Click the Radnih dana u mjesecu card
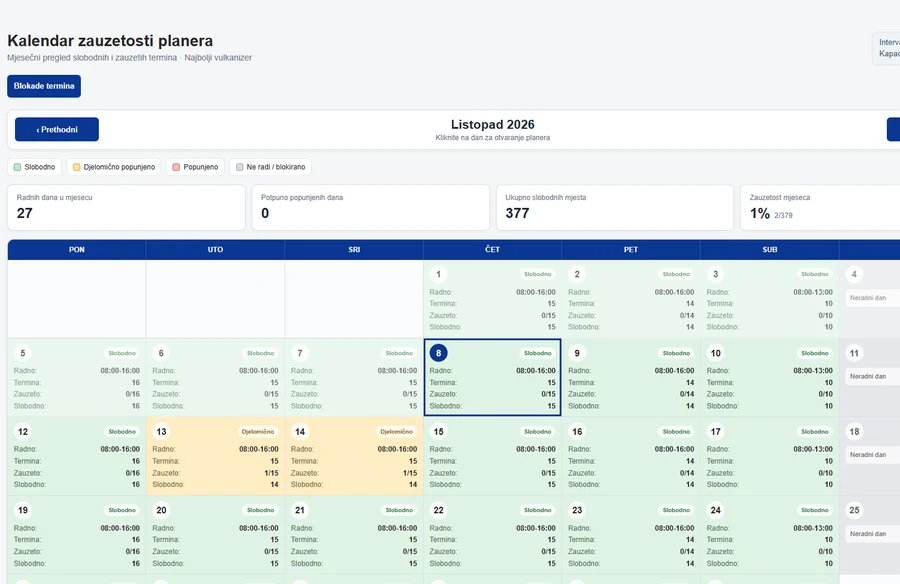900x584 pixels. [x=126, y=207]
